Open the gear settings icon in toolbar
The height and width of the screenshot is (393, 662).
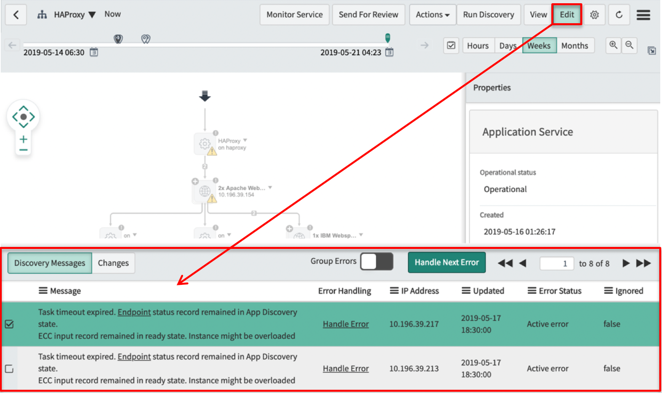tap(594, 15)
